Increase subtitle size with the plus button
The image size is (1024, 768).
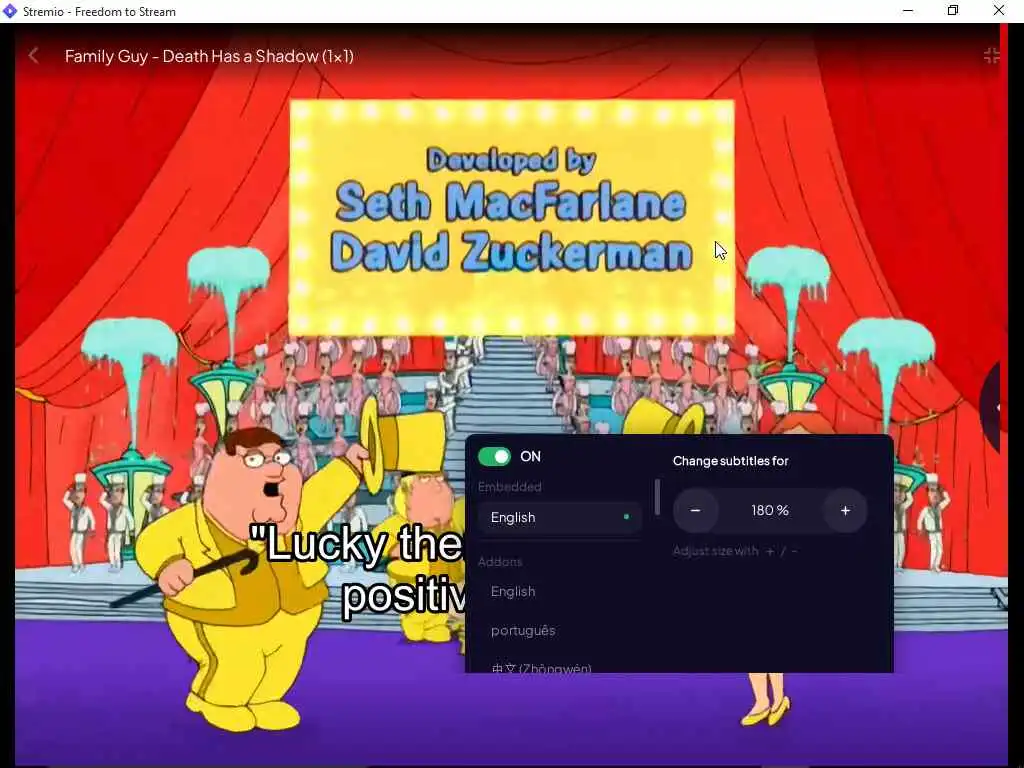click(x=845, y=510)
